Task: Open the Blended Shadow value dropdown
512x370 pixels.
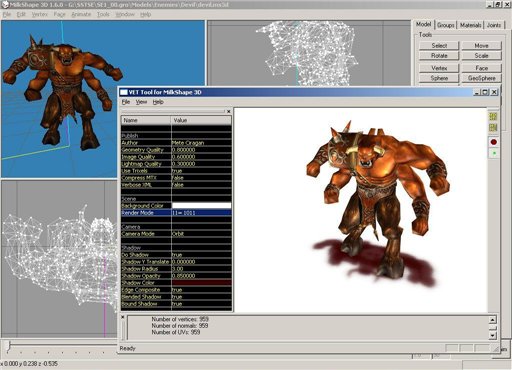Action: click(201, 297)
